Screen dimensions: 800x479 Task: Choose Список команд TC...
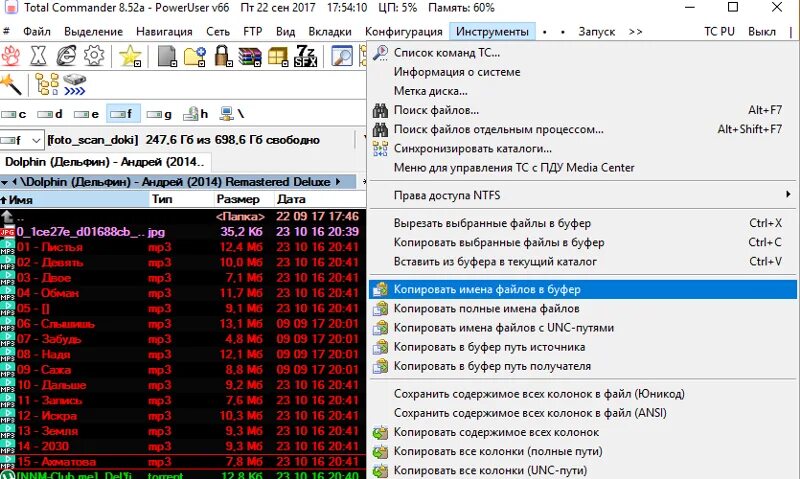click(x=582, y=53)
